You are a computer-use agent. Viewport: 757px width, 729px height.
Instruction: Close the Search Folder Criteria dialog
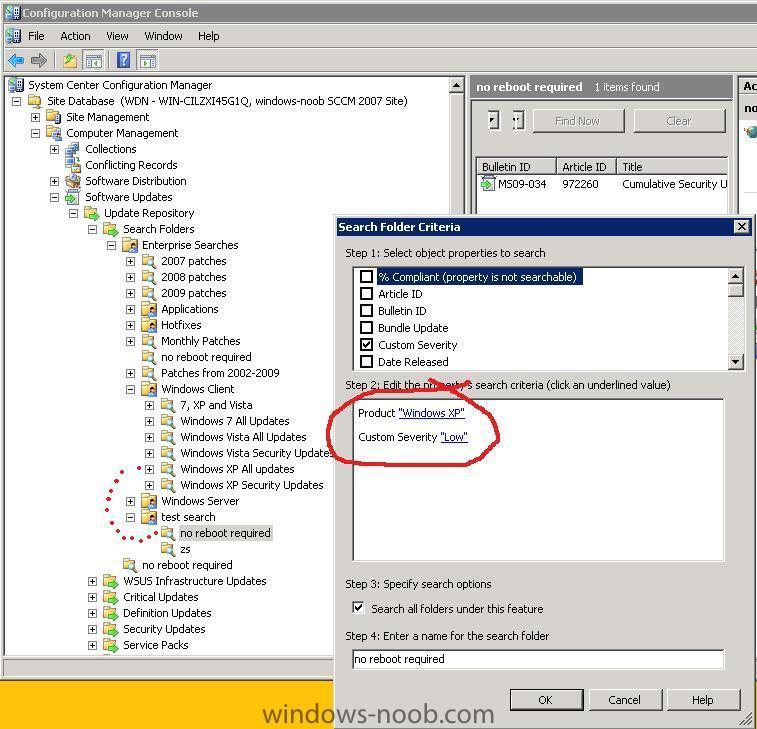[742, 226]
